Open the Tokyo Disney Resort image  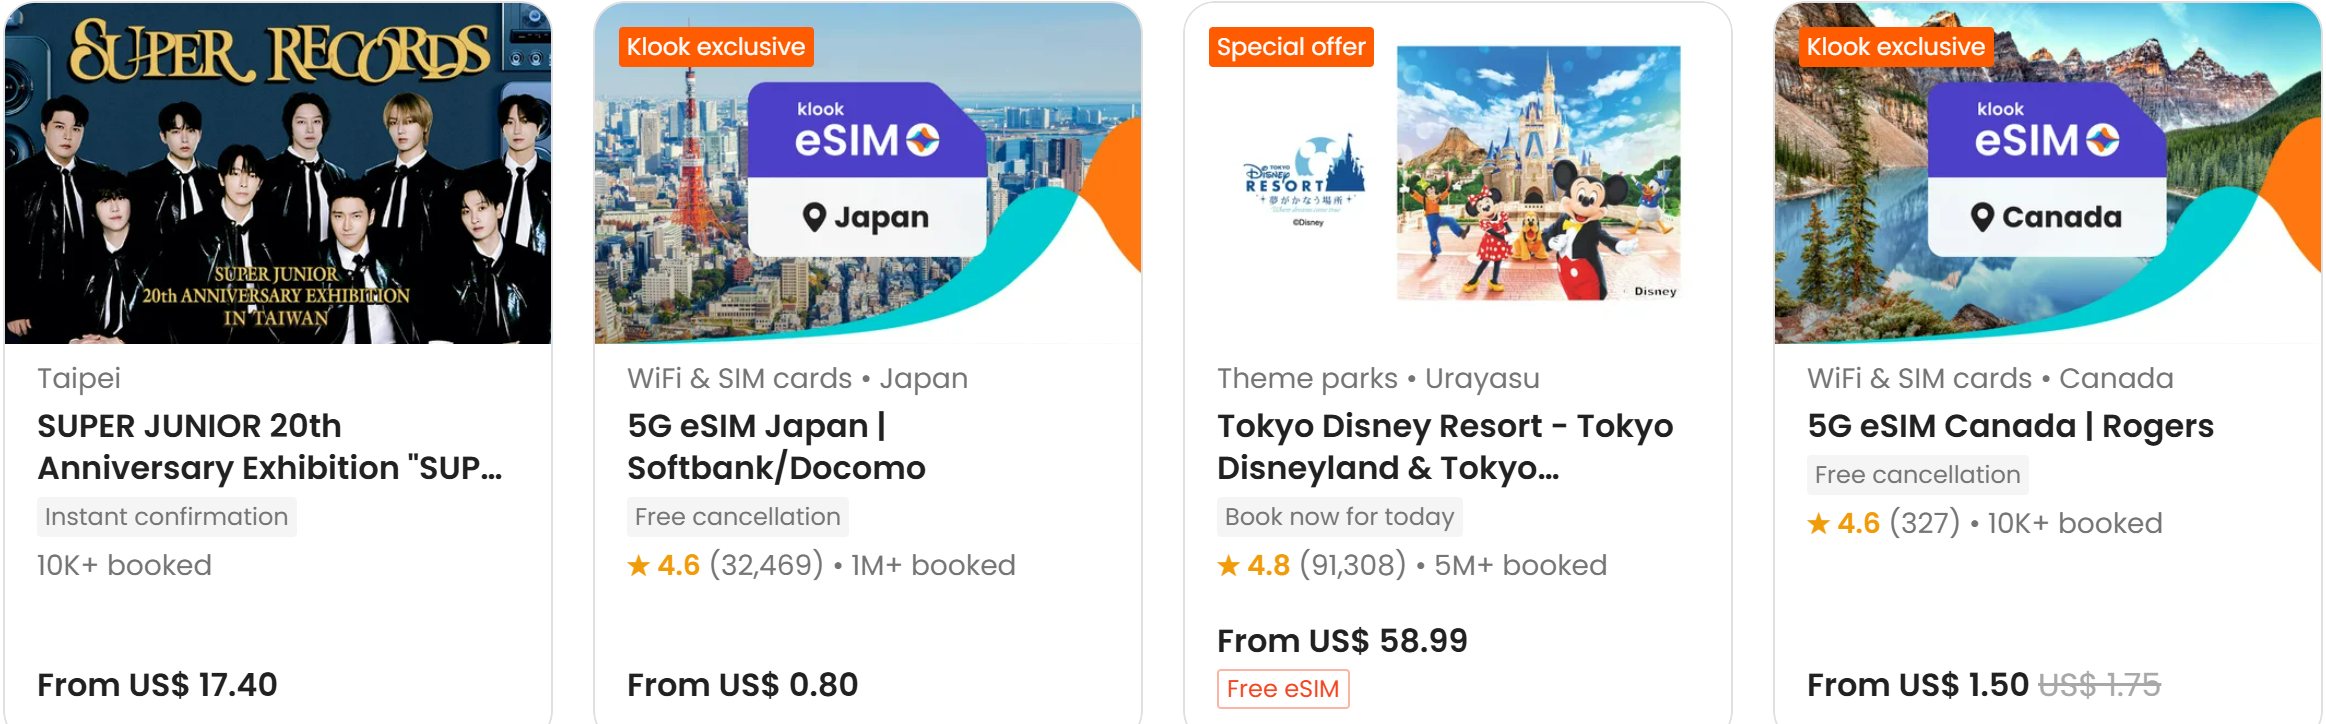1458,175
